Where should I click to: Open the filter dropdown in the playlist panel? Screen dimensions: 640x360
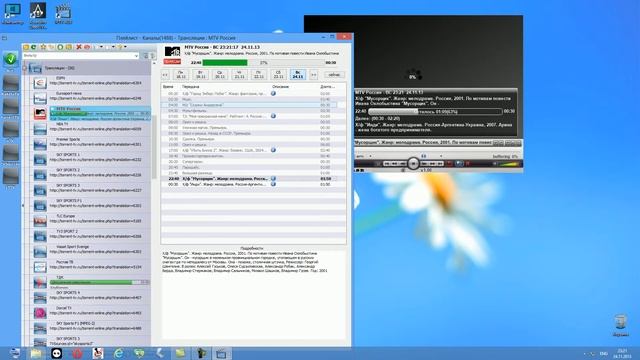(x=136, y=56)
